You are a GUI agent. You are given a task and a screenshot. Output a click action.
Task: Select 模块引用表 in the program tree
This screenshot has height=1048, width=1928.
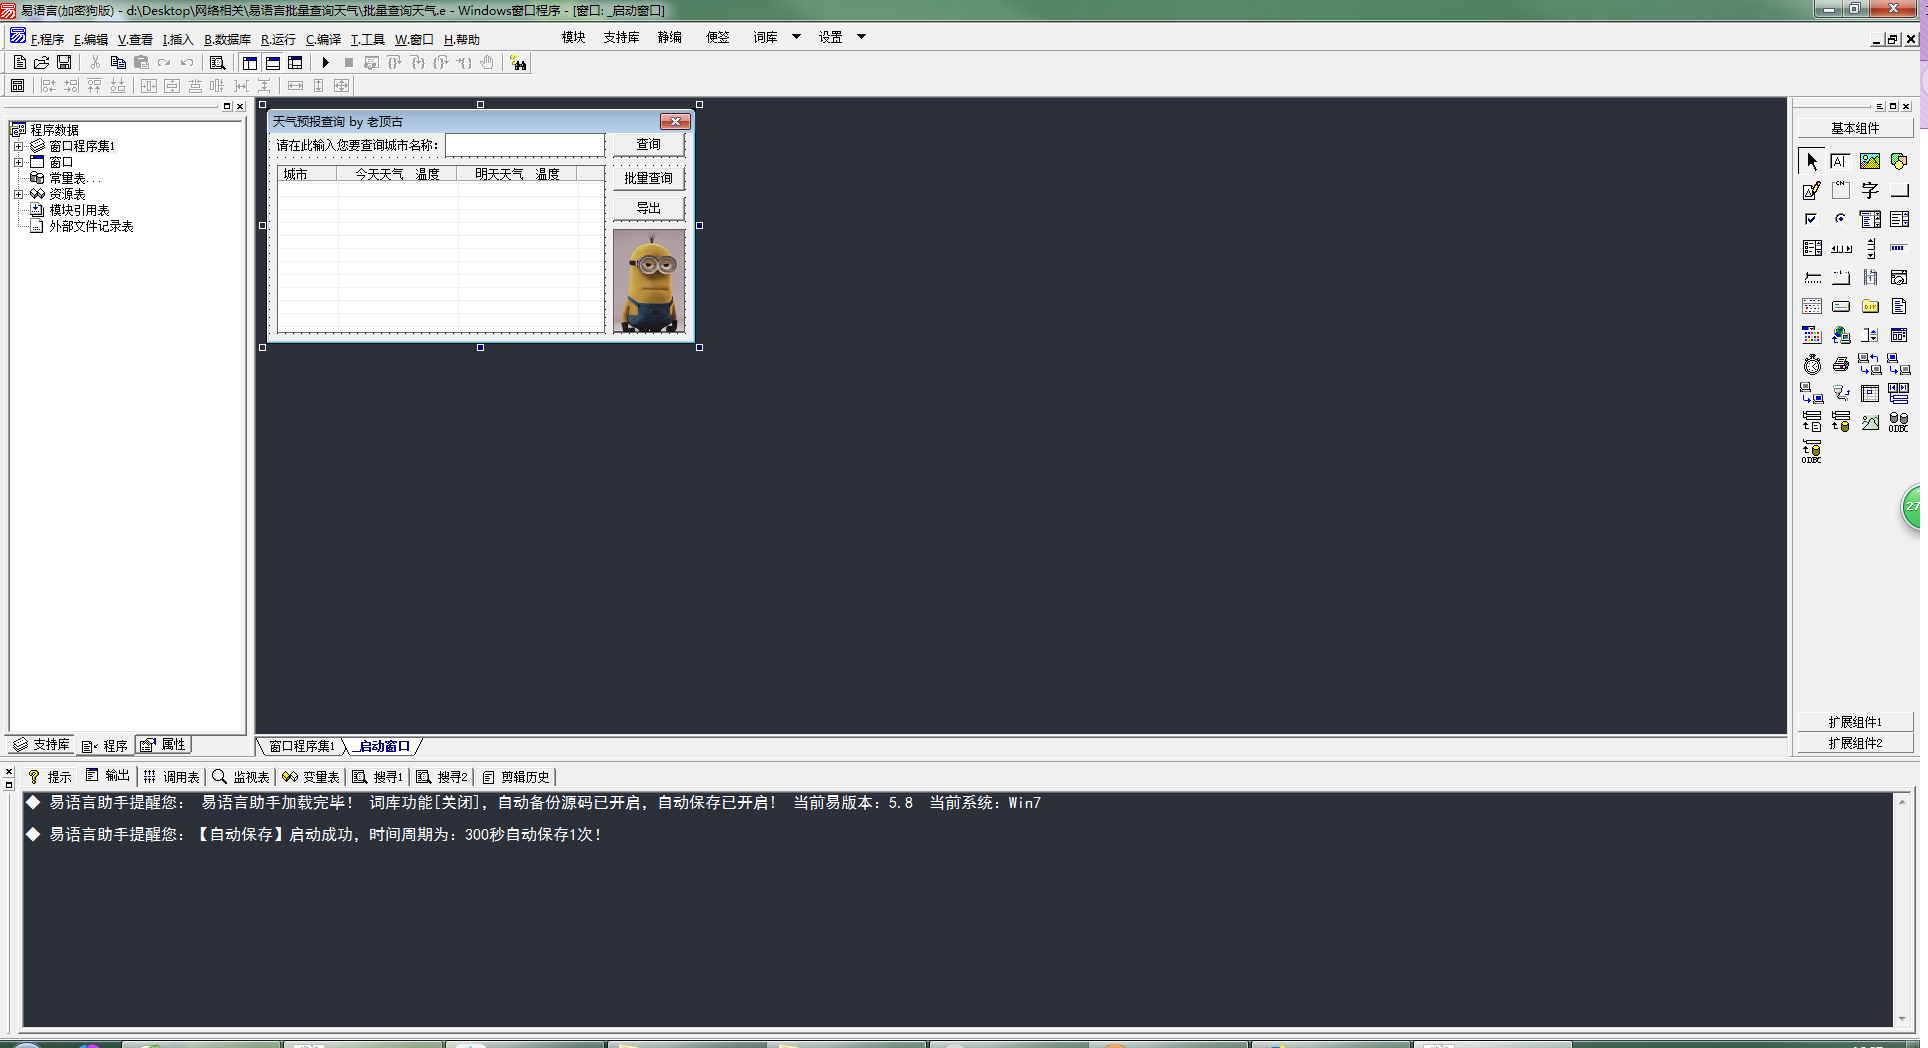click(x=79, y=210)
